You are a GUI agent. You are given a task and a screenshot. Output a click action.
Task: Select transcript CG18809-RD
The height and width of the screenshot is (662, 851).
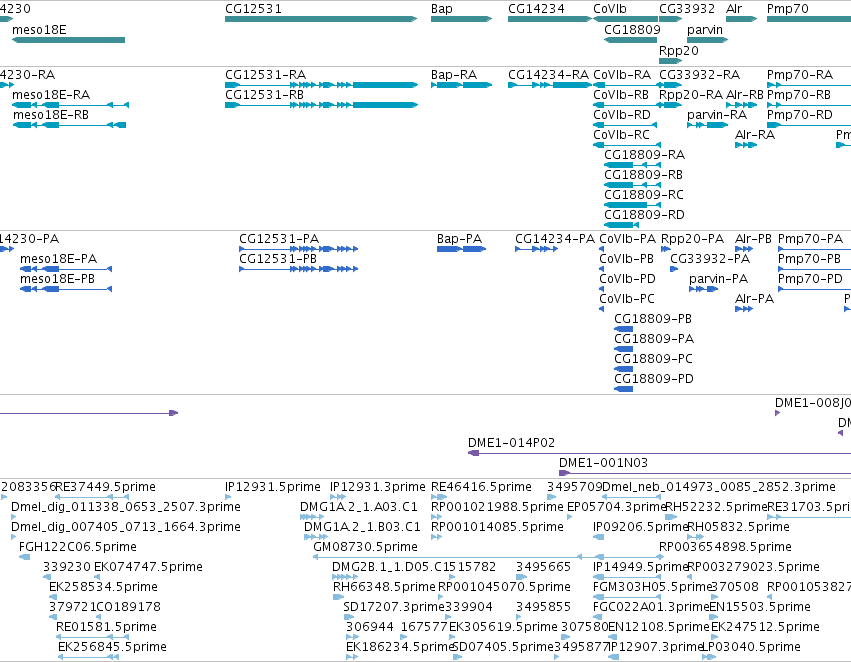(644, 215)
